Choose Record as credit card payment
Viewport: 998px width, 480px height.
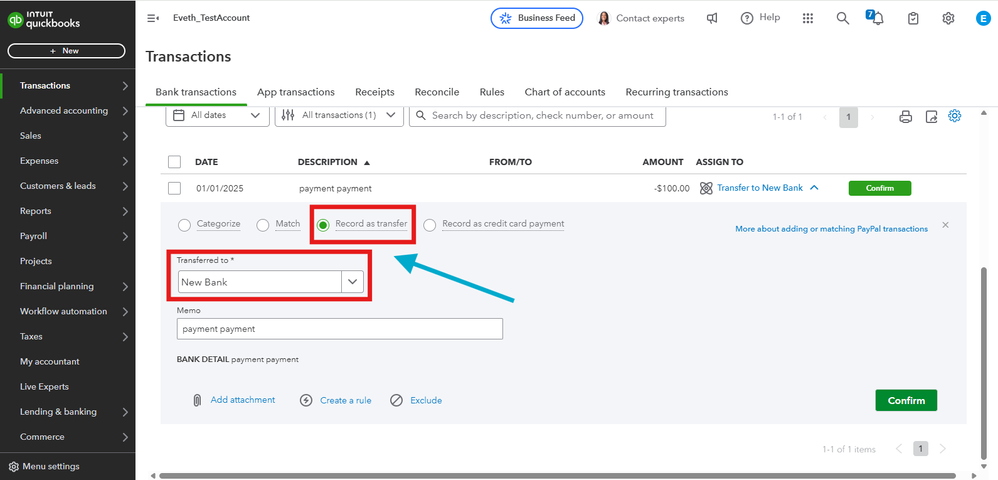(430, 225)
